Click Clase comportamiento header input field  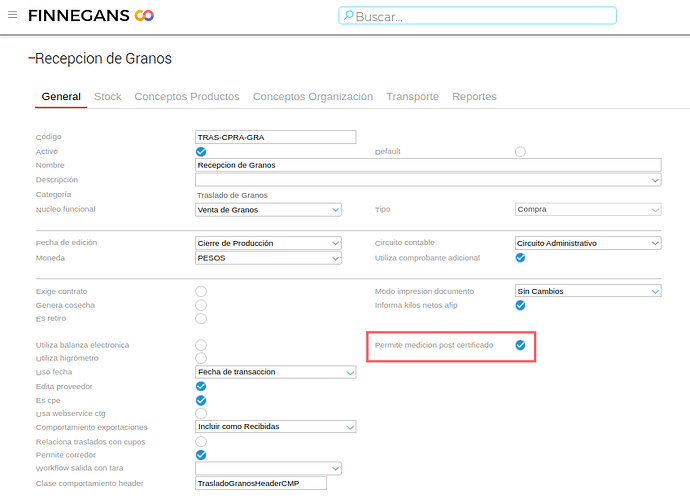[x=261, y=483]
